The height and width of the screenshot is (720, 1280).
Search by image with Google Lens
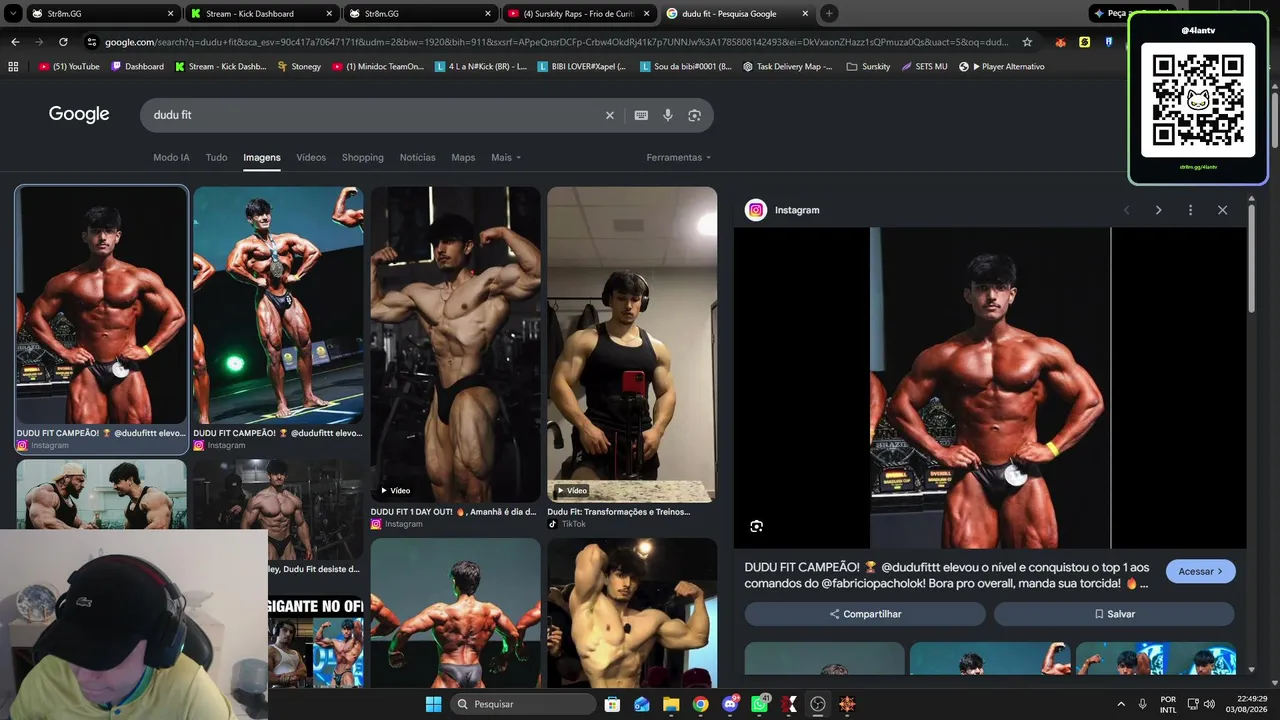coord(694,115)
